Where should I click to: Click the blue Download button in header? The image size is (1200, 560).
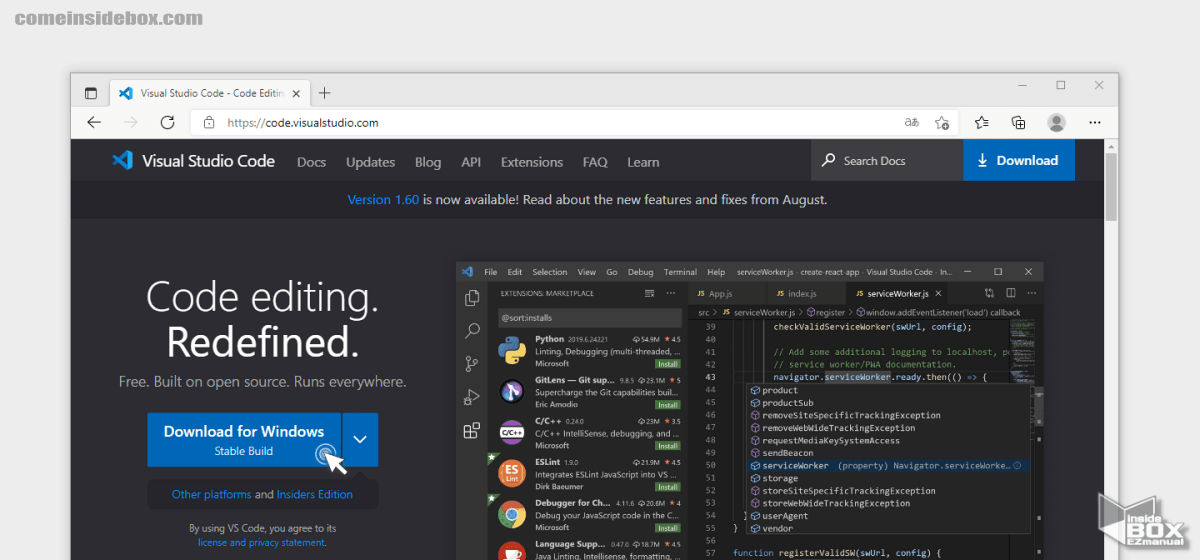[1018, 160]
